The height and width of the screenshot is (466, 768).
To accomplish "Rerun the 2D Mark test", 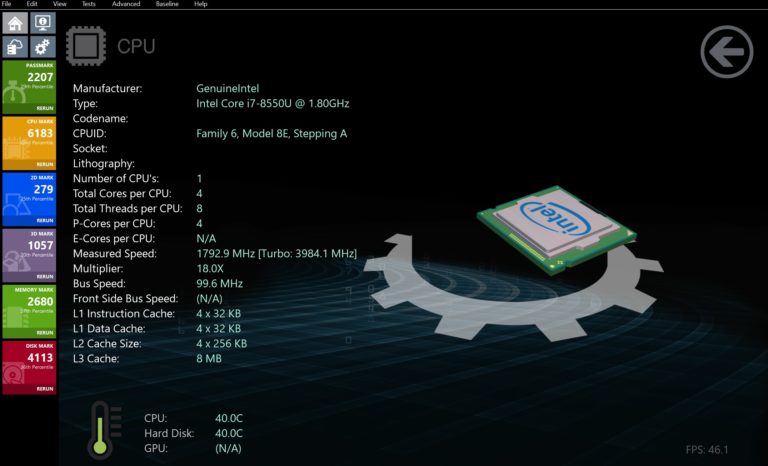I will tap(45, 220).
